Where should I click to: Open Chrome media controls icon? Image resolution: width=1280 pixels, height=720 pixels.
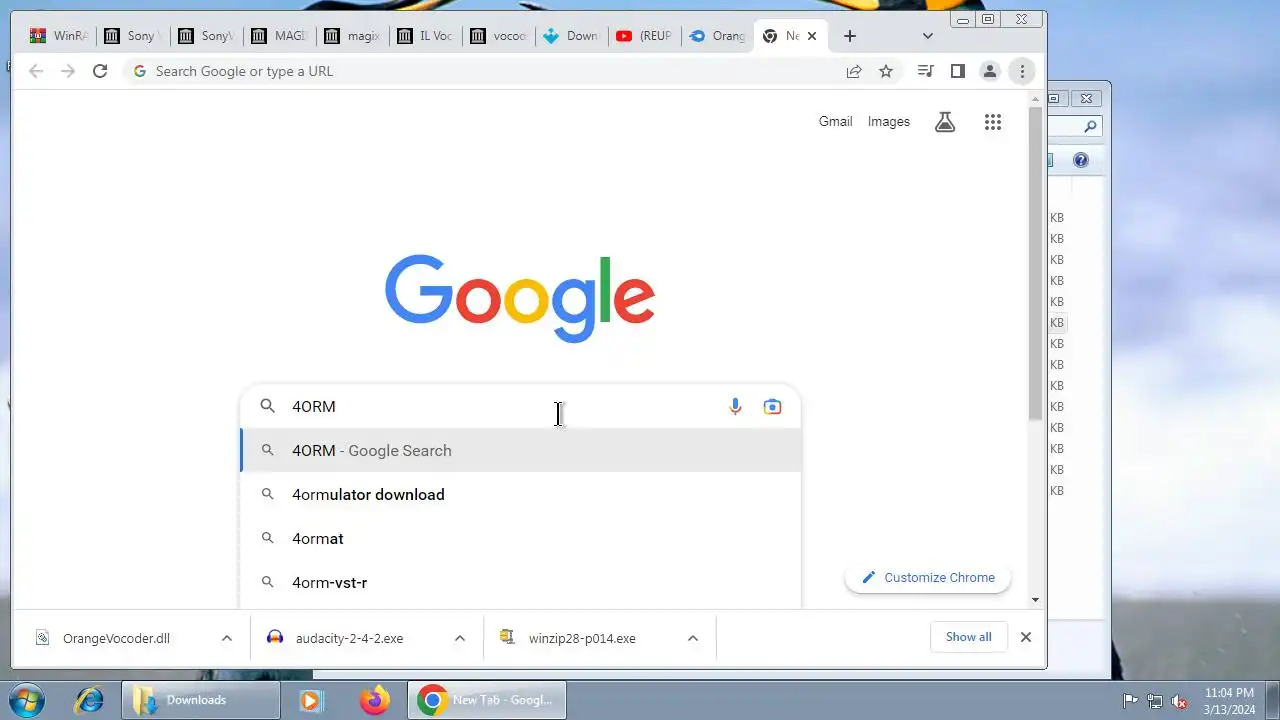(x=926, y=71)
